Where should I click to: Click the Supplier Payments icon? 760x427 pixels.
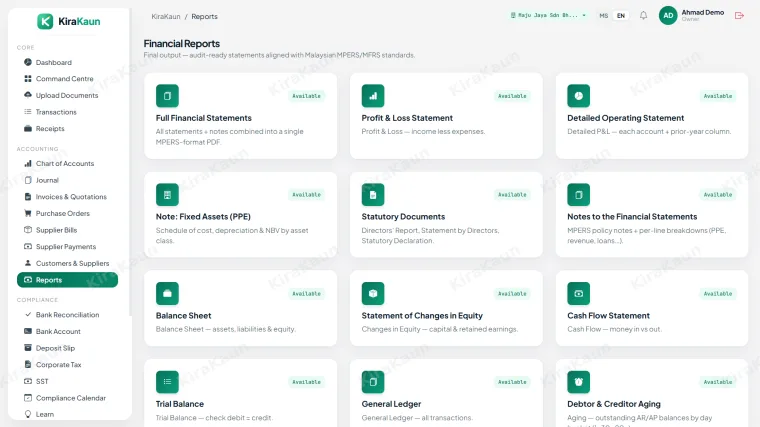pos(28,246)
